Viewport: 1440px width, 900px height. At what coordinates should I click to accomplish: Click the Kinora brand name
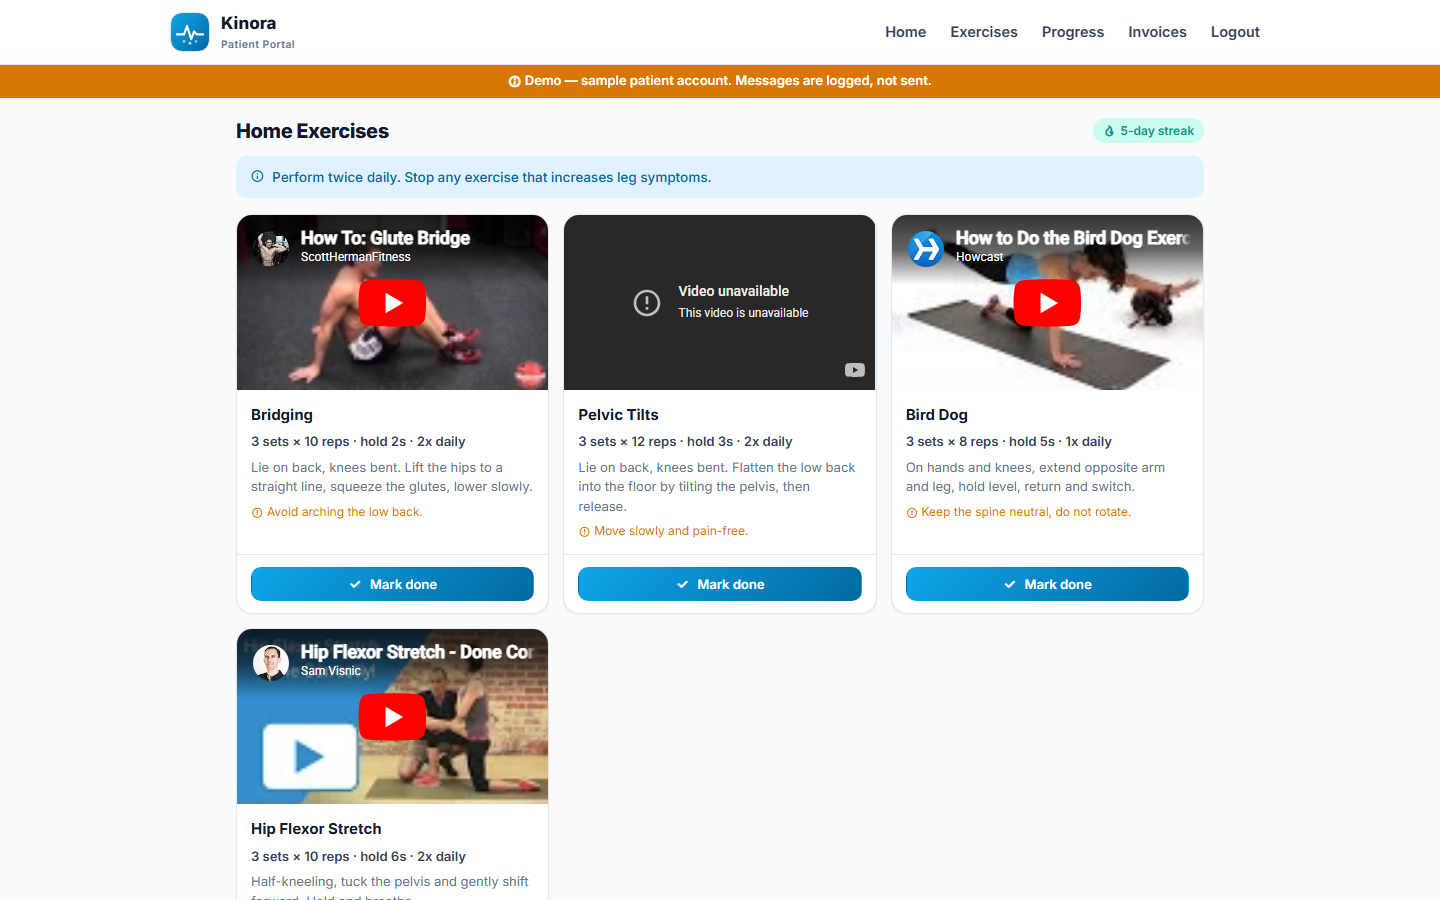coord(248,23)
